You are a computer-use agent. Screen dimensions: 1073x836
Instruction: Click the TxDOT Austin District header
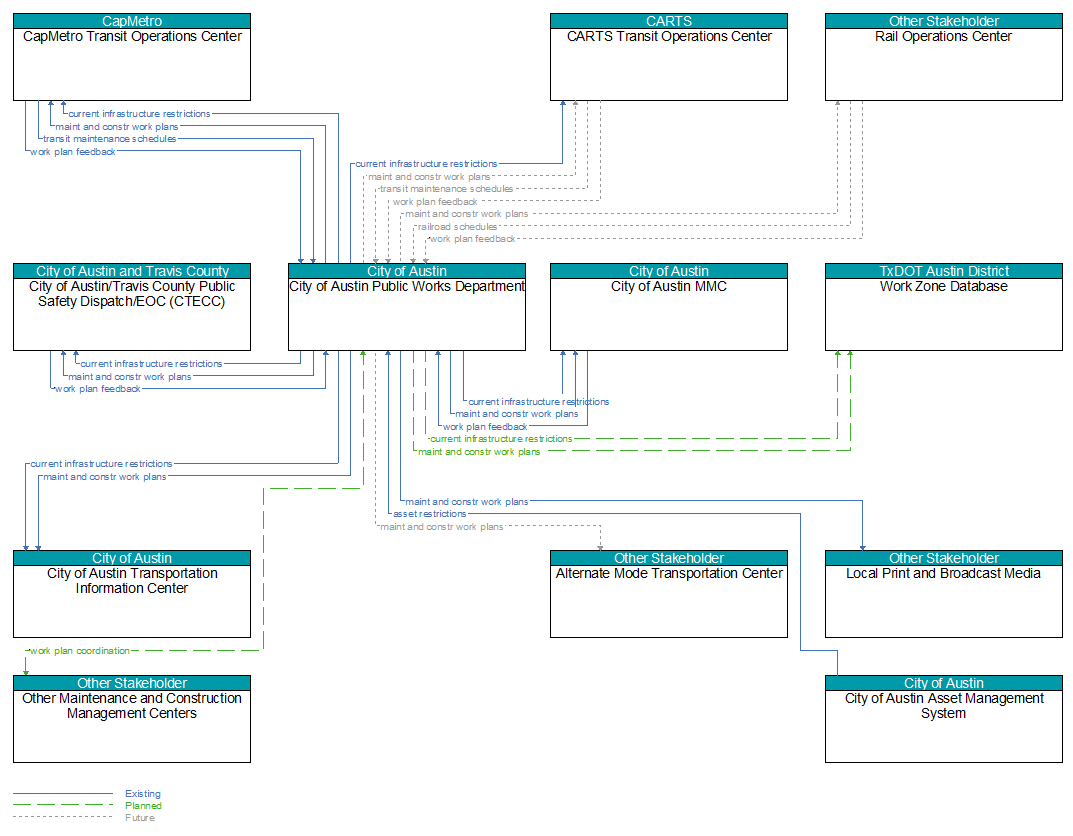pos(944,272)
